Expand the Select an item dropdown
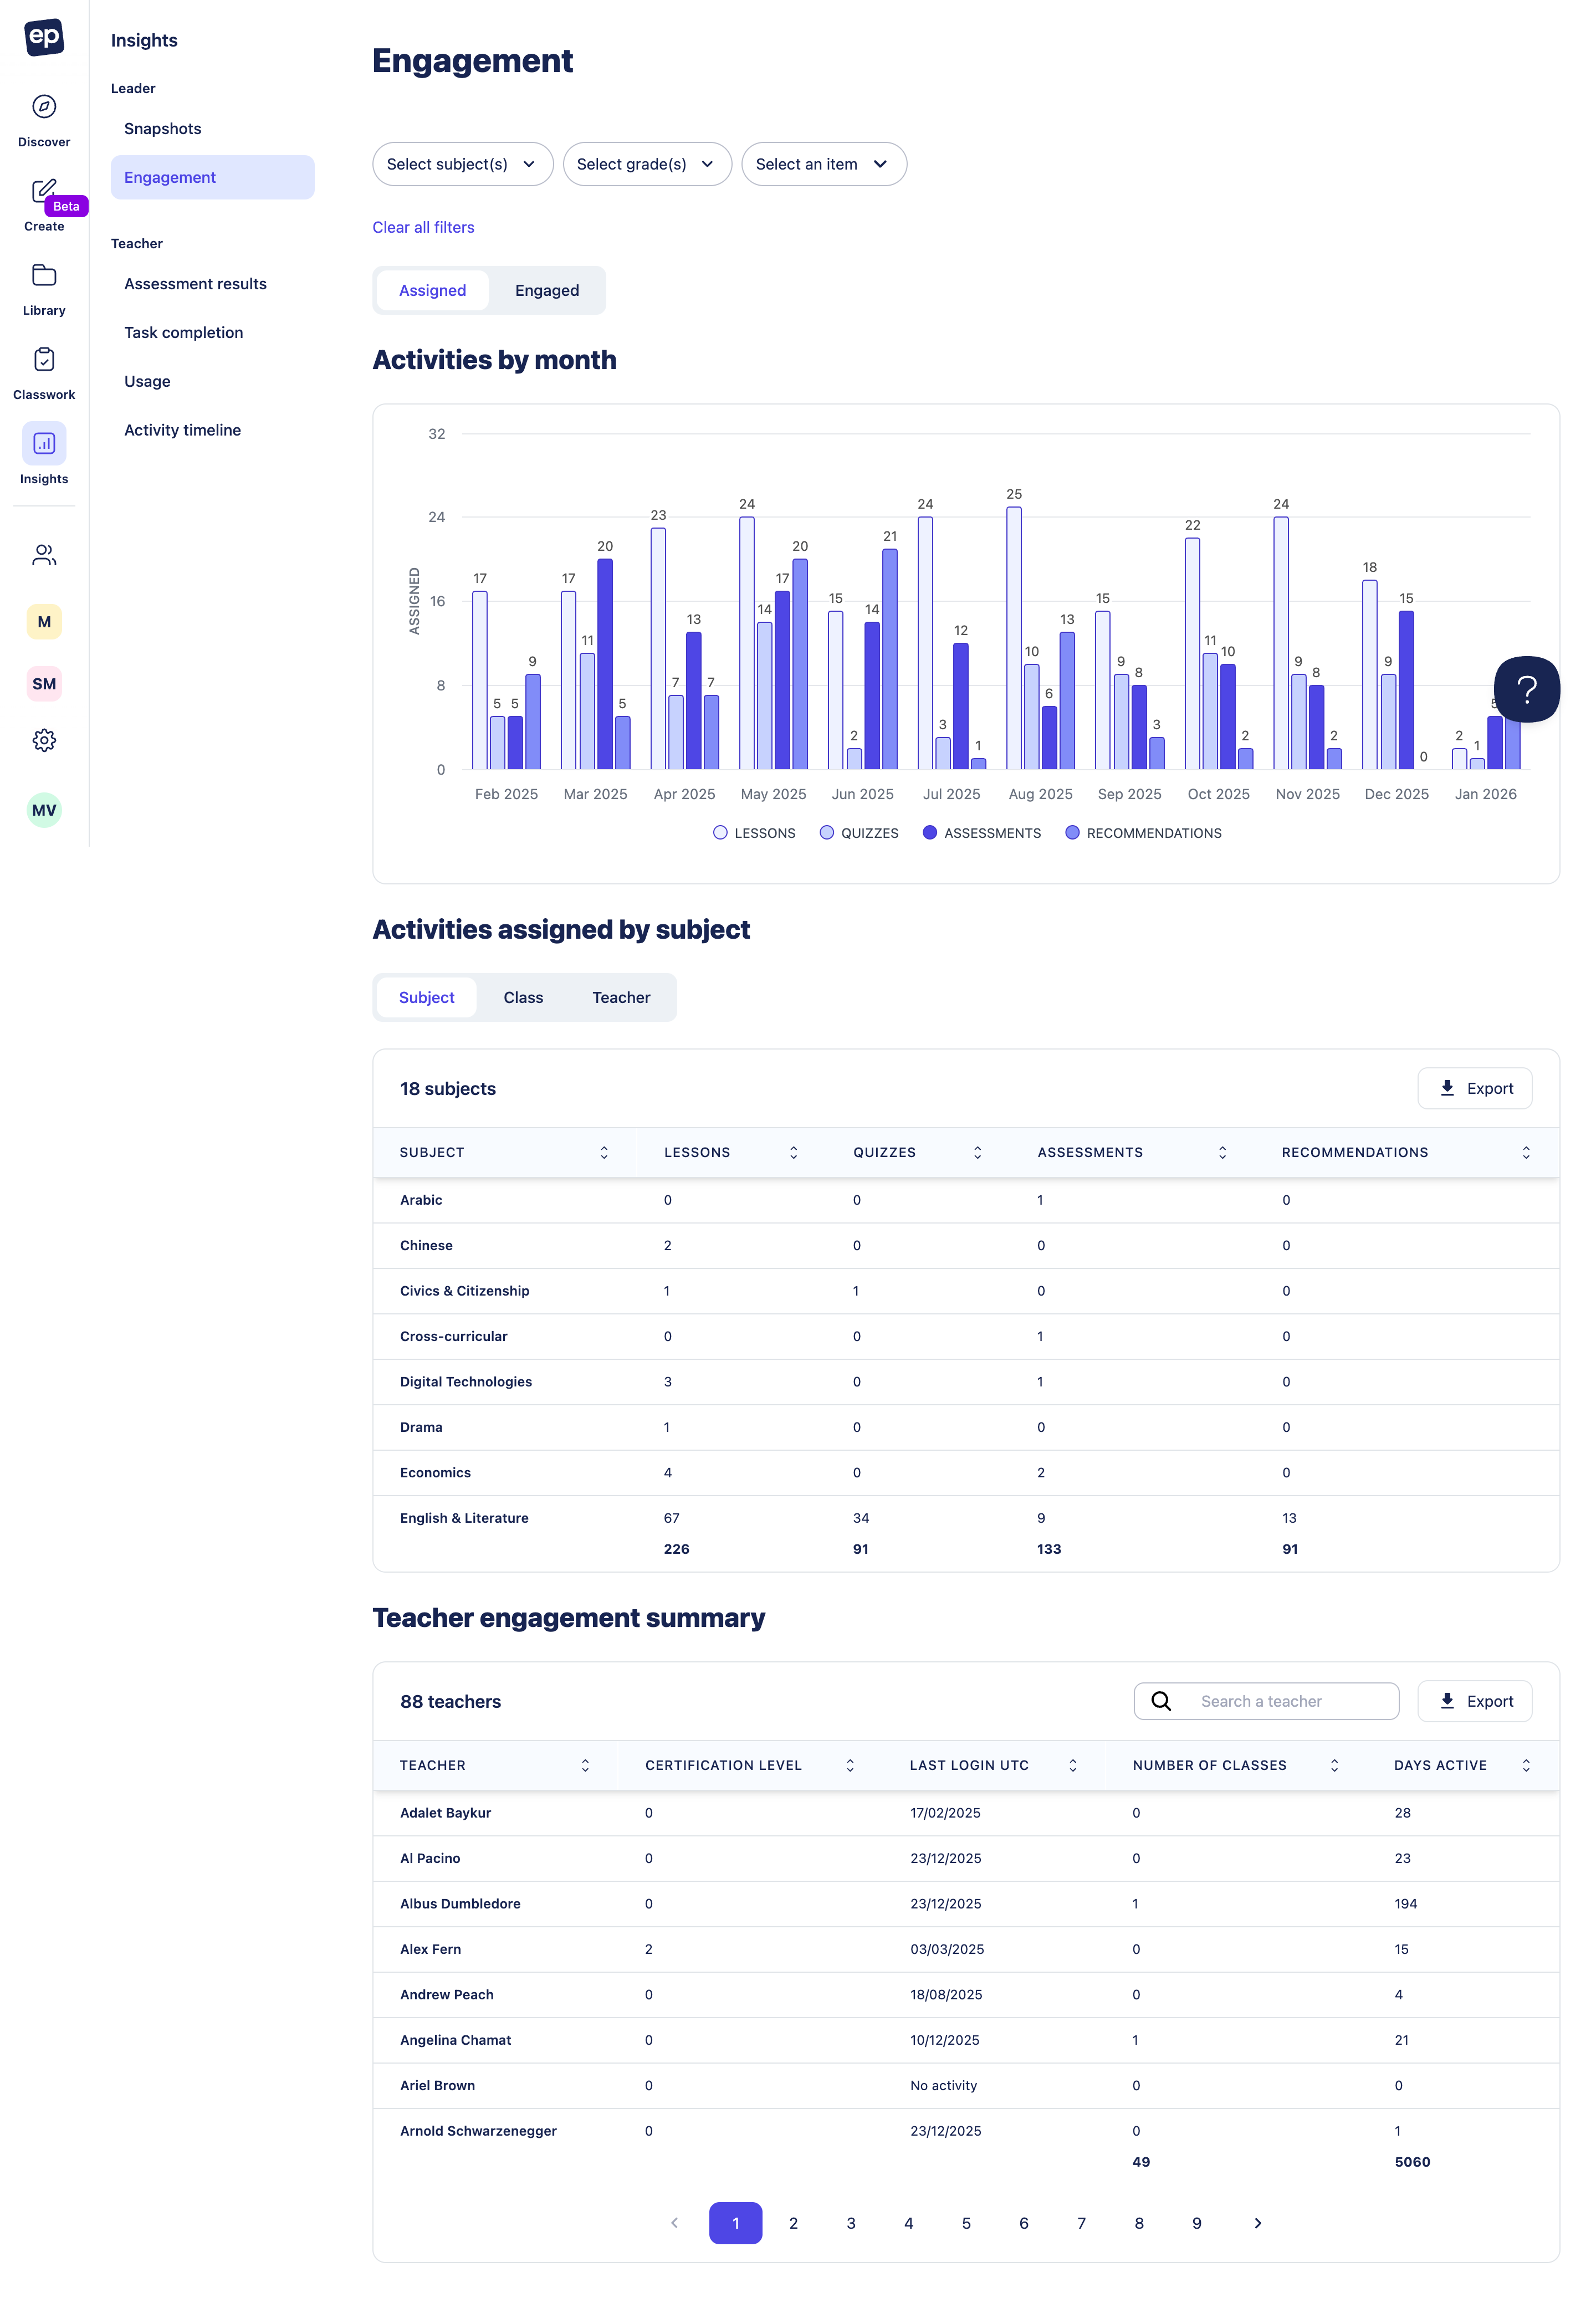This screenshot has width=1596, height=2303. pyautogui.click(x=823, y=164)
